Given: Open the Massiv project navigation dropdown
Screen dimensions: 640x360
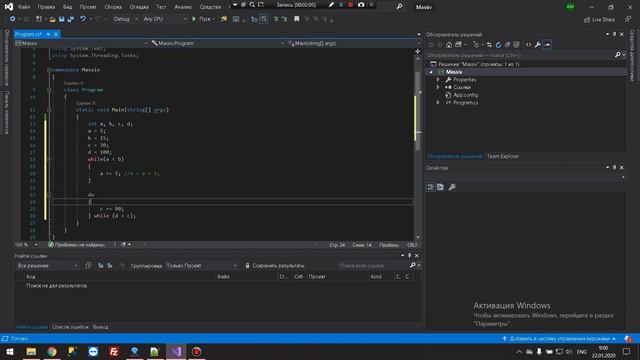Looking at the screenshot, I should pos(81,43).
